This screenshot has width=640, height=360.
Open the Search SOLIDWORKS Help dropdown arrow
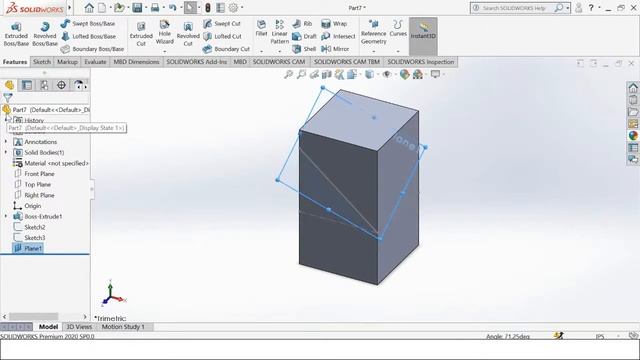click(567, 8)
